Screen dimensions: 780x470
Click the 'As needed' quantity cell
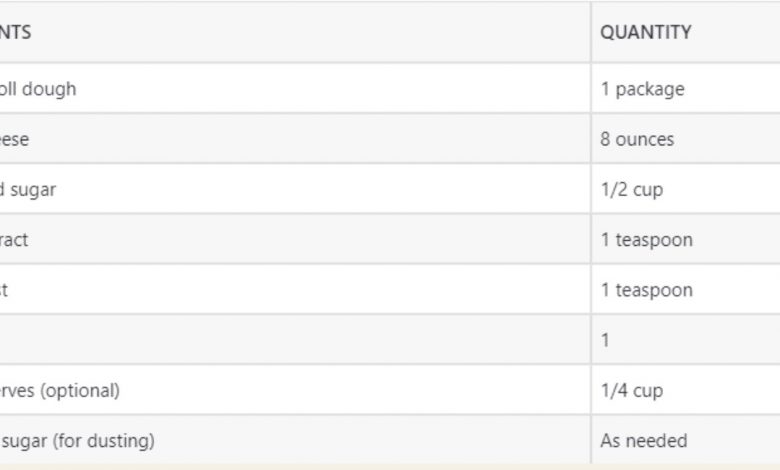point(643,440)
